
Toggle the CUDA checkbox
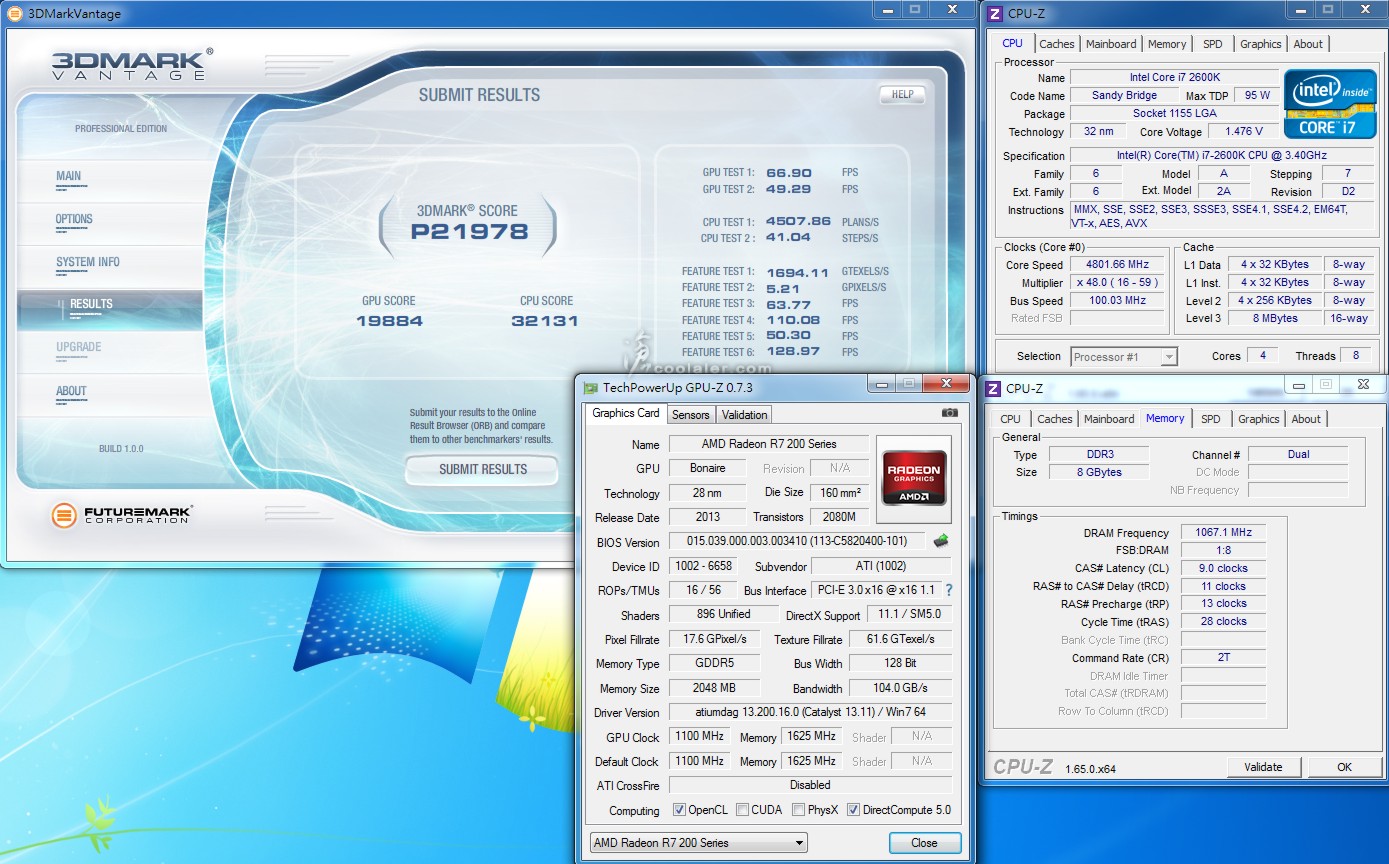(x=742, y=810)
